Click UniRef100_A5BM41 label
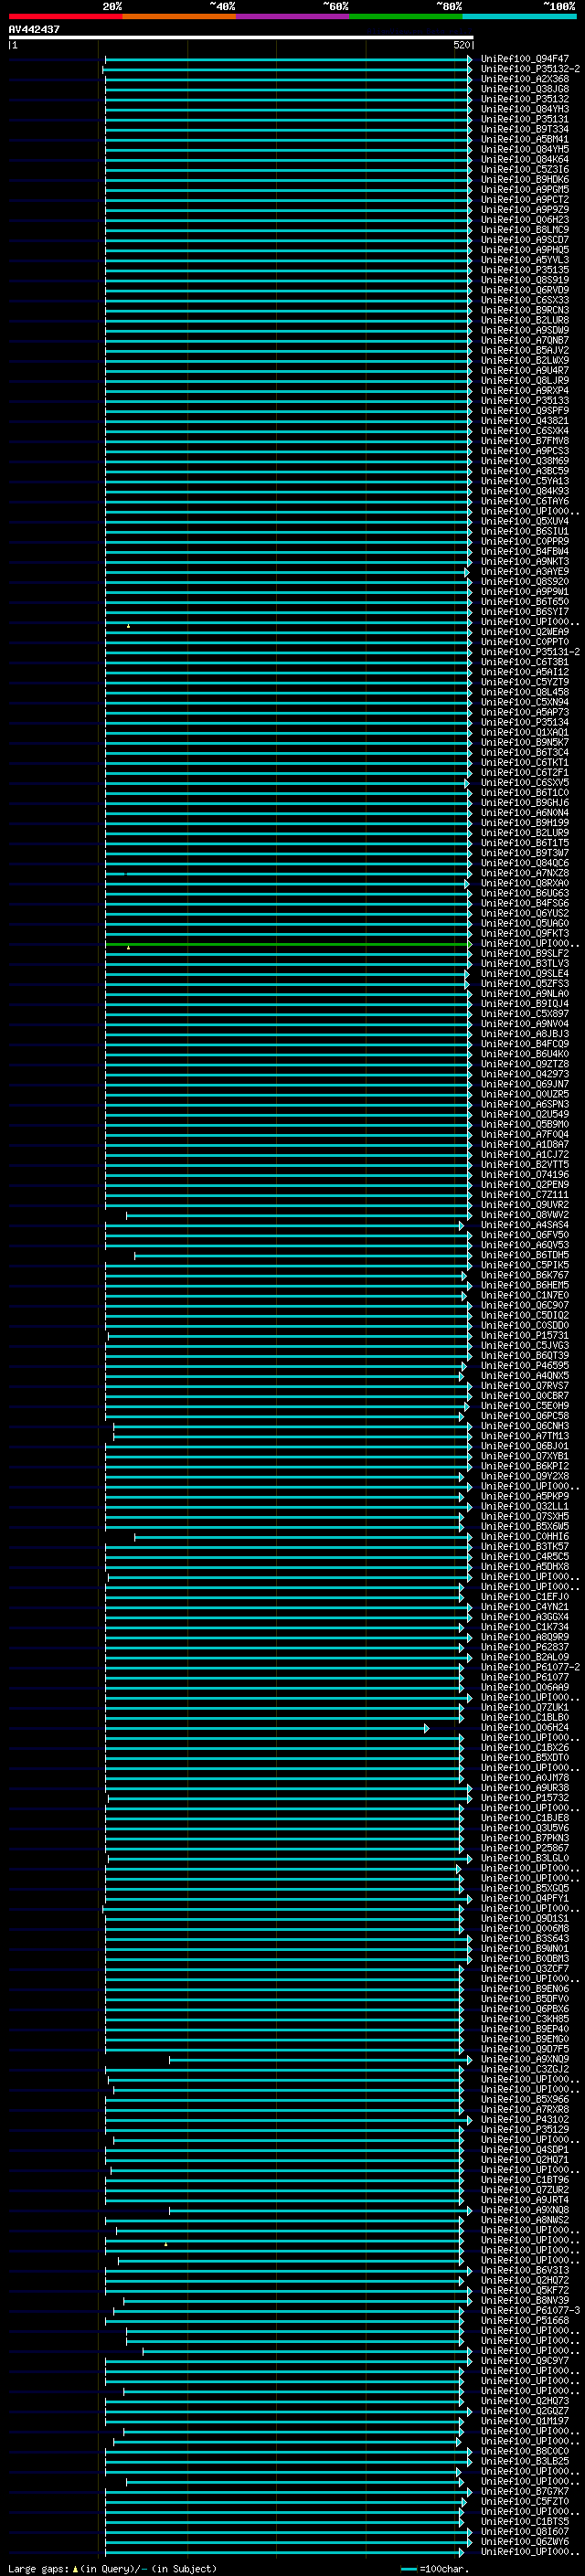 click(x=525, y=139)
